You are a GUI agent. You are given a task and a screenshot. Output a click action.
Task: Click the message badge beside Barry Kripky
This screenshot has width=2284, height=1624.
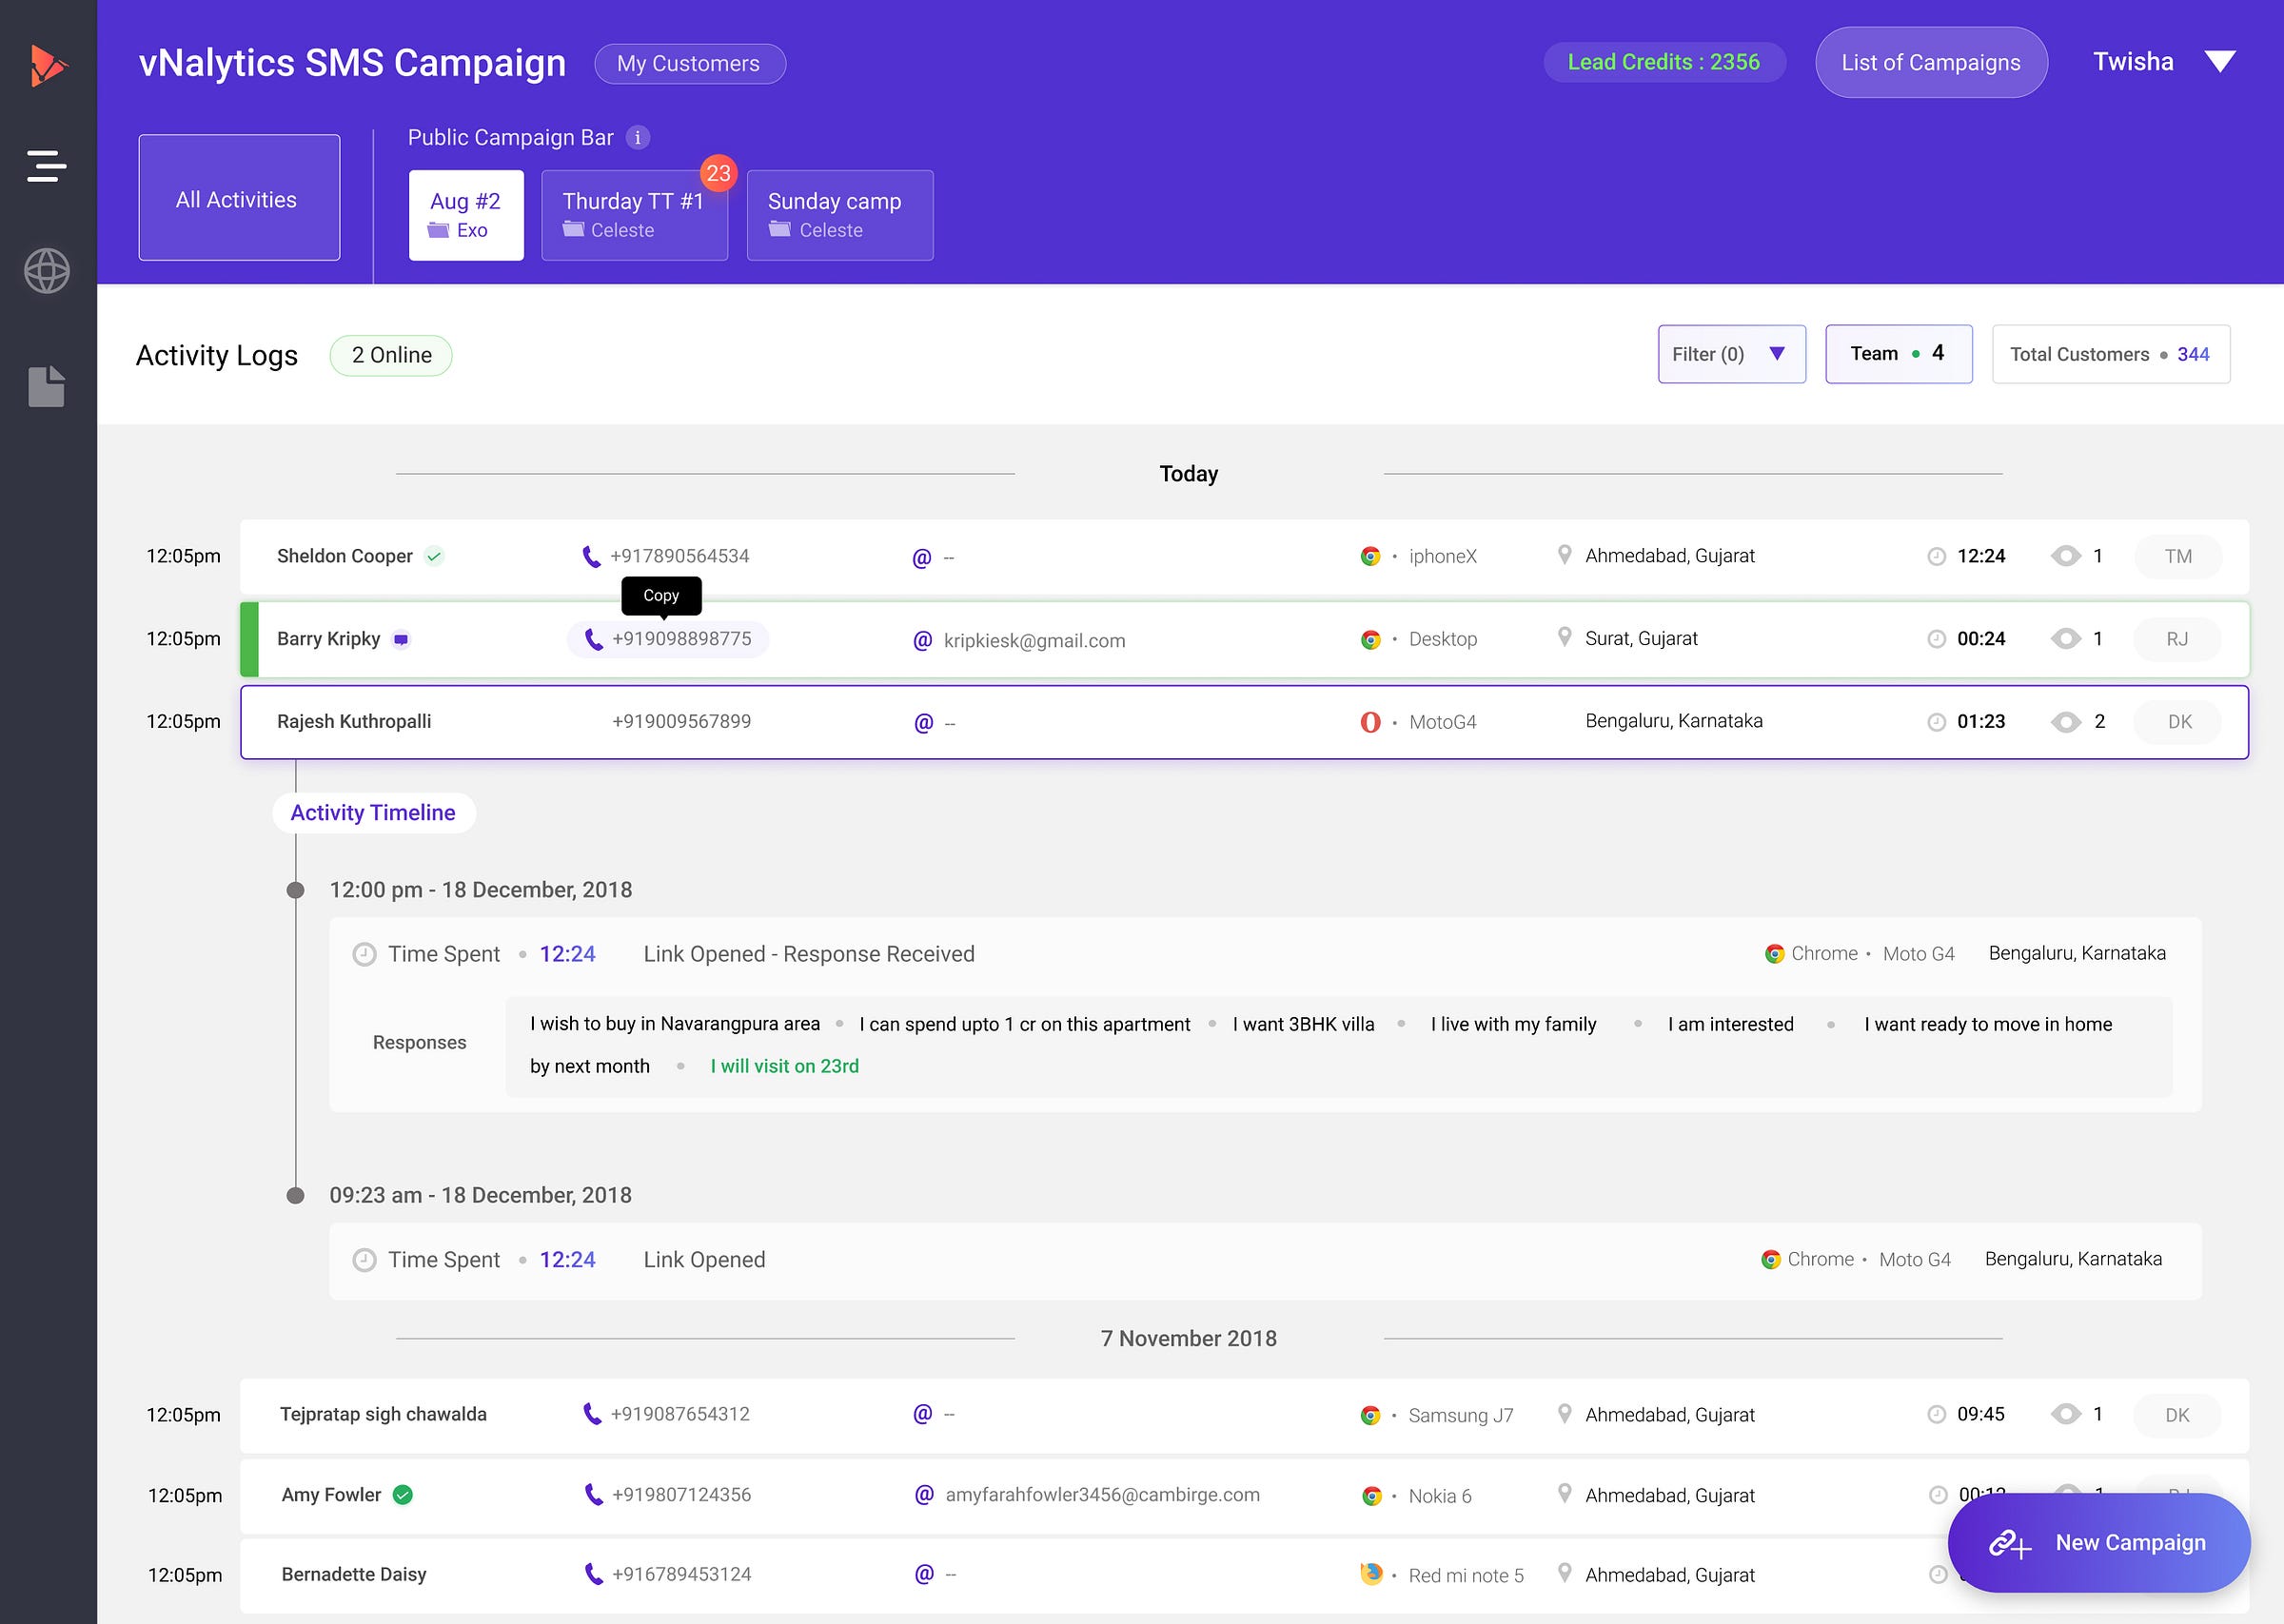pos(401,639)
